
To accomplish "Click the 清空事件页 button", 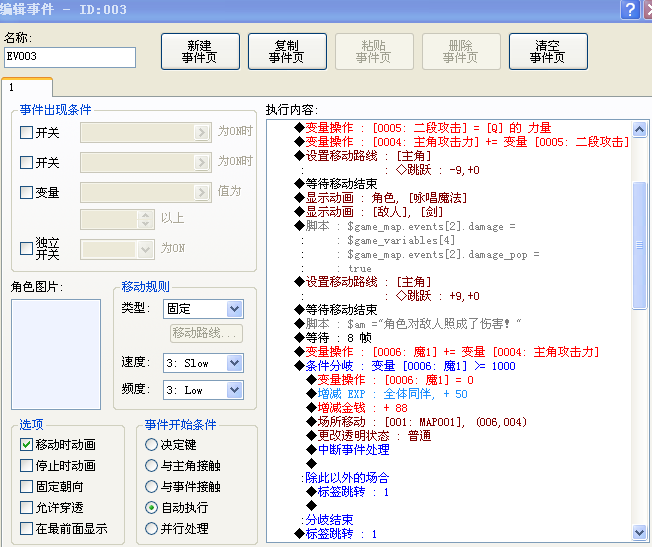I will coord(548,51).
